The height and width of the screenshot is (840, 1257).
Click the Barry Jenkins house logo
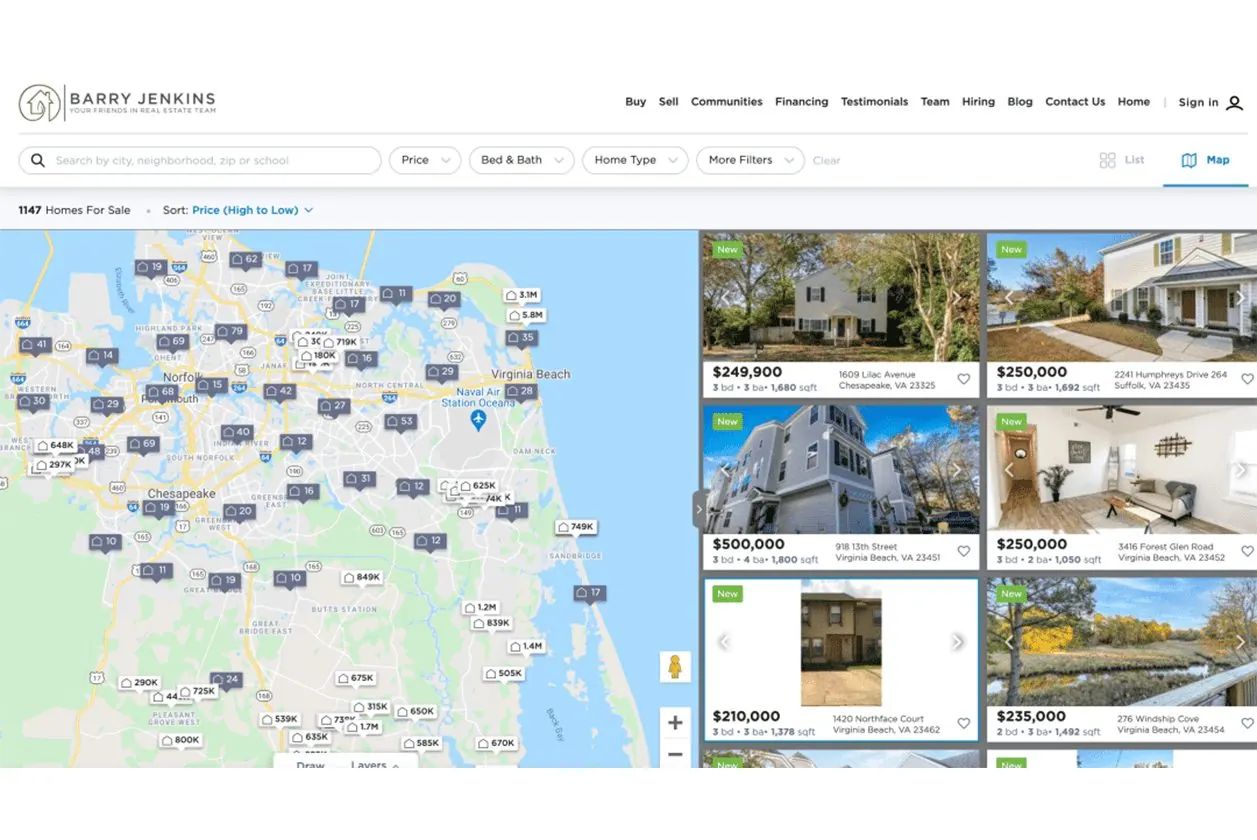(40, 103)
